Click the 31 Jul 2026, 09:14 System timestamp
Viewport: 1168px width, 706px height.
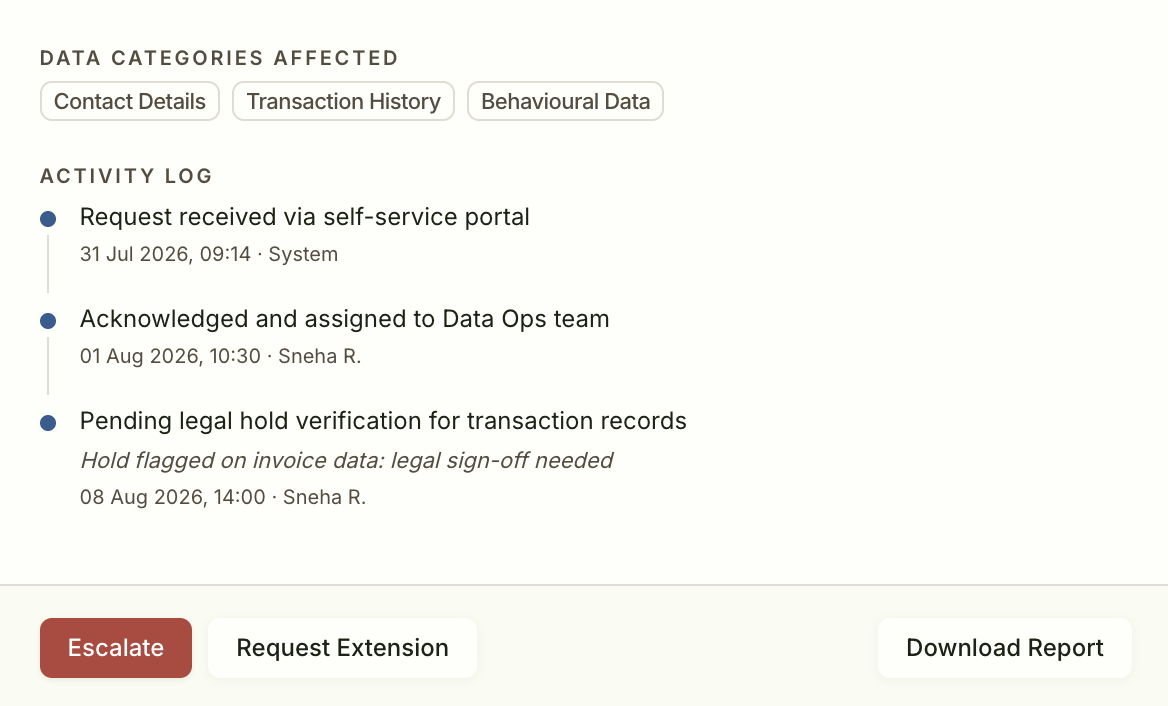tap(209, 254)
